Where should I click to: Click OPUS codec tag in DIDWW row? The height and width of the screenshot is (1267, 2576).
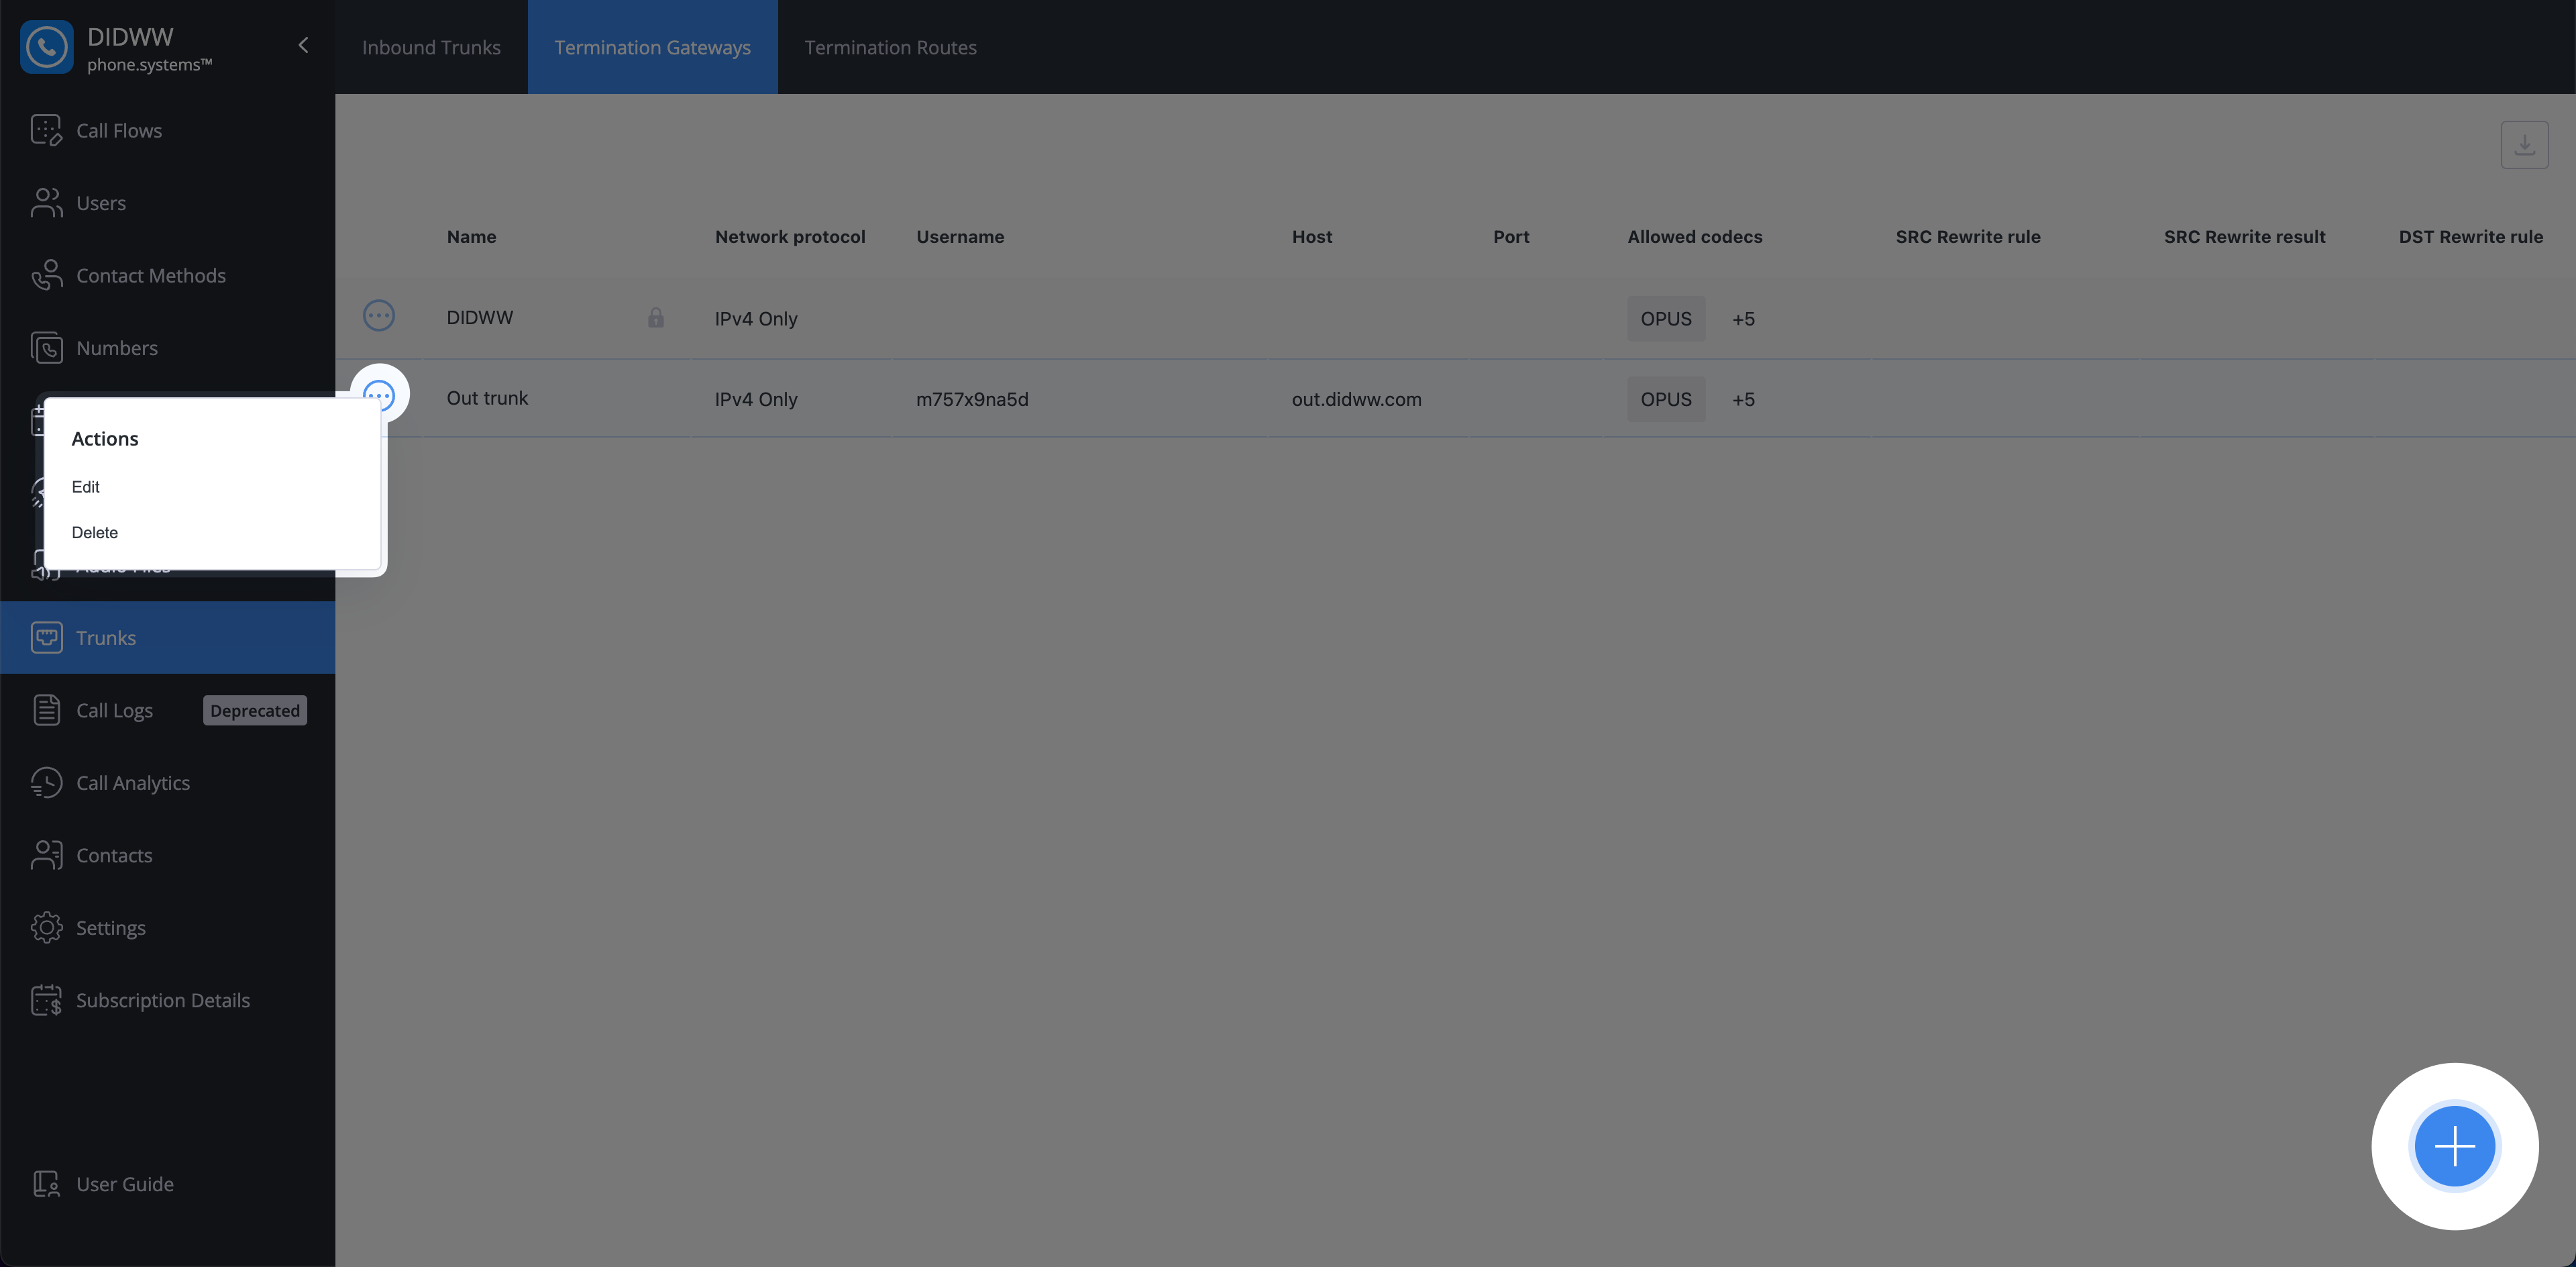coord(1666,318)
